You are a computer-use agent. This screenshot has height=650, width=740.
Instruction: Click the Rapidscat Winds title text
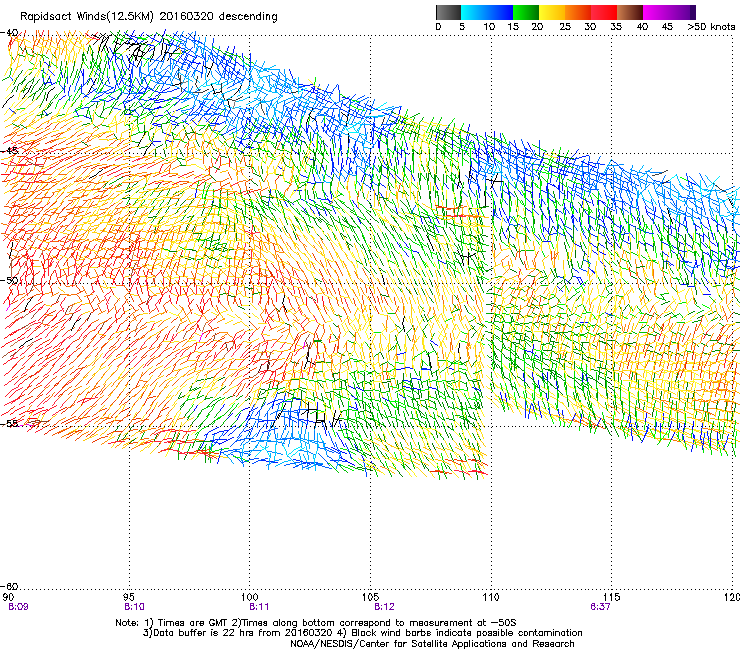pos(149,17)
